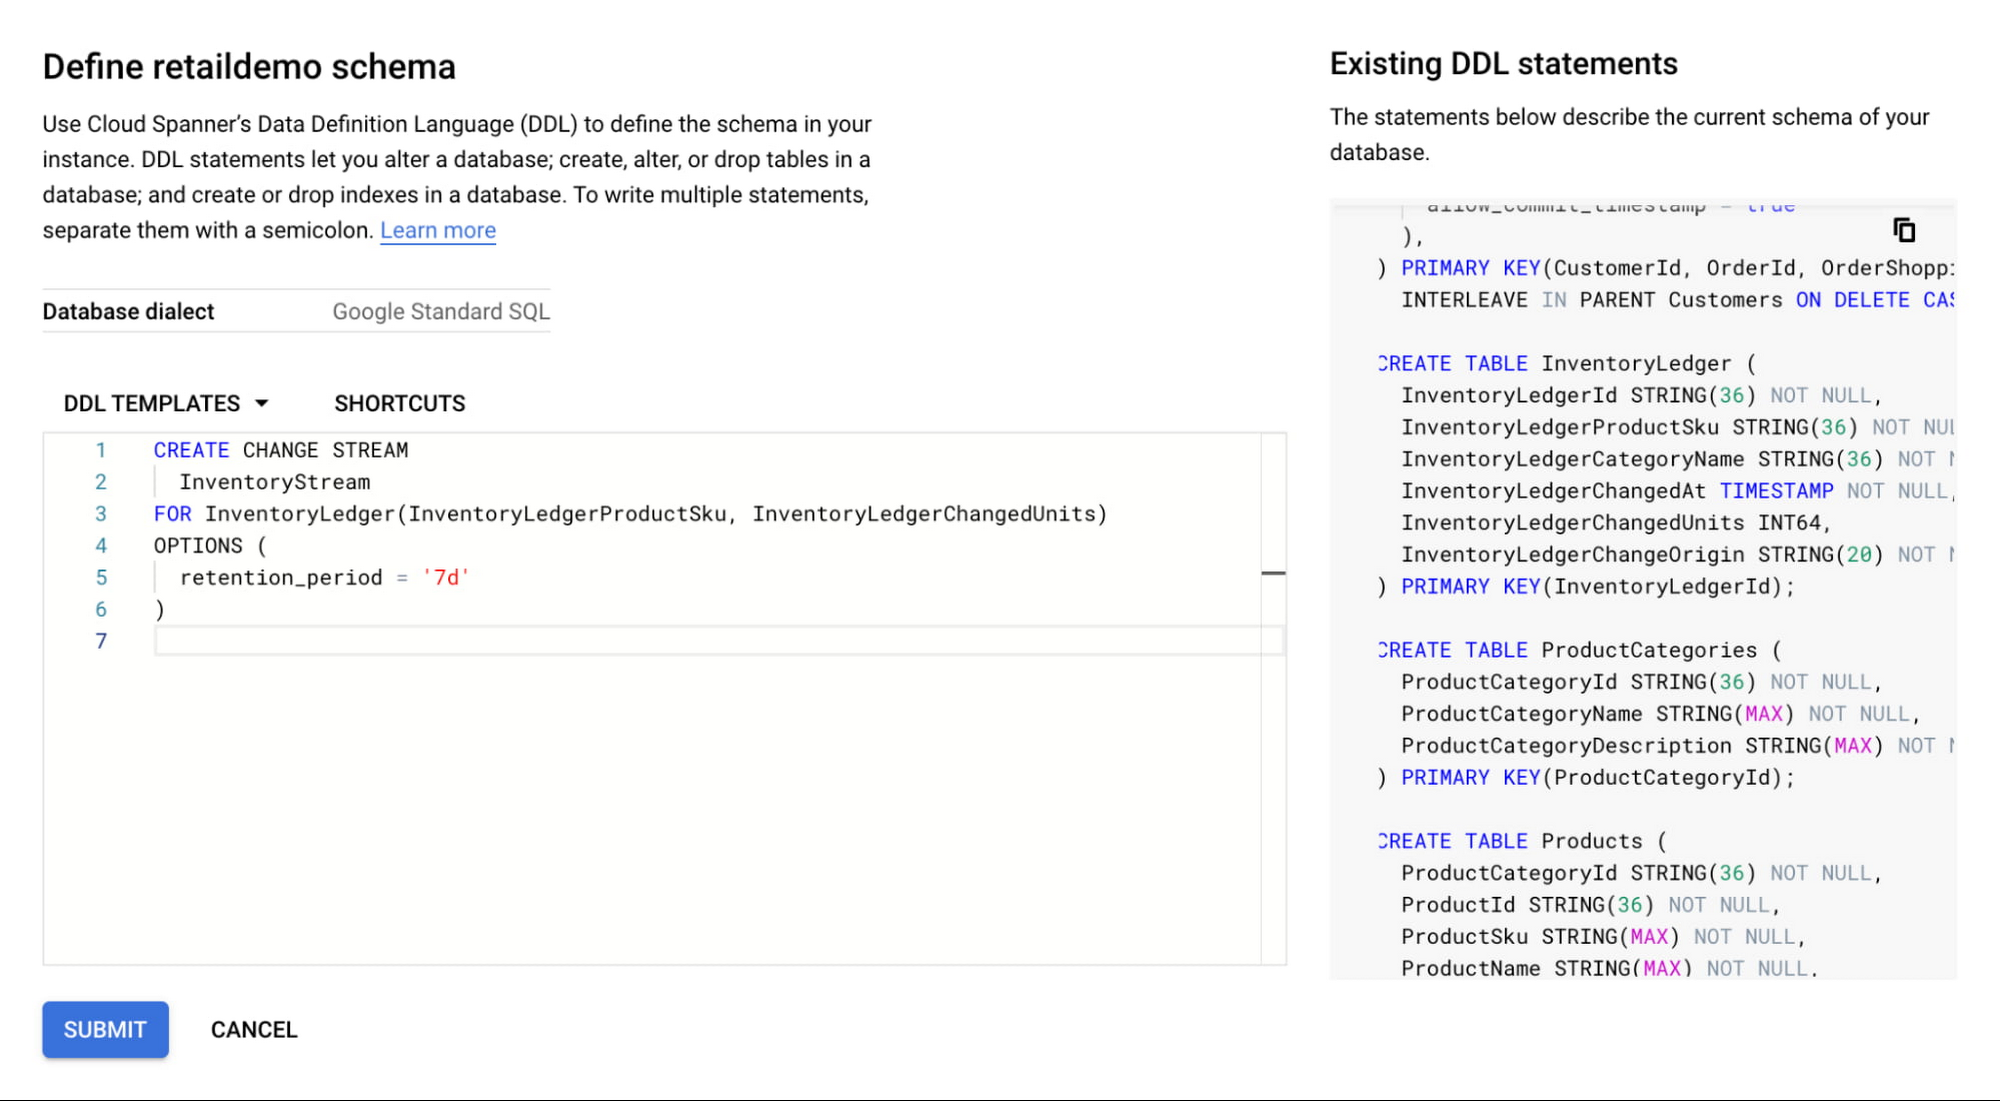Click 'CREATE TABLE ProductCategories' statement

coord(1580,650)
